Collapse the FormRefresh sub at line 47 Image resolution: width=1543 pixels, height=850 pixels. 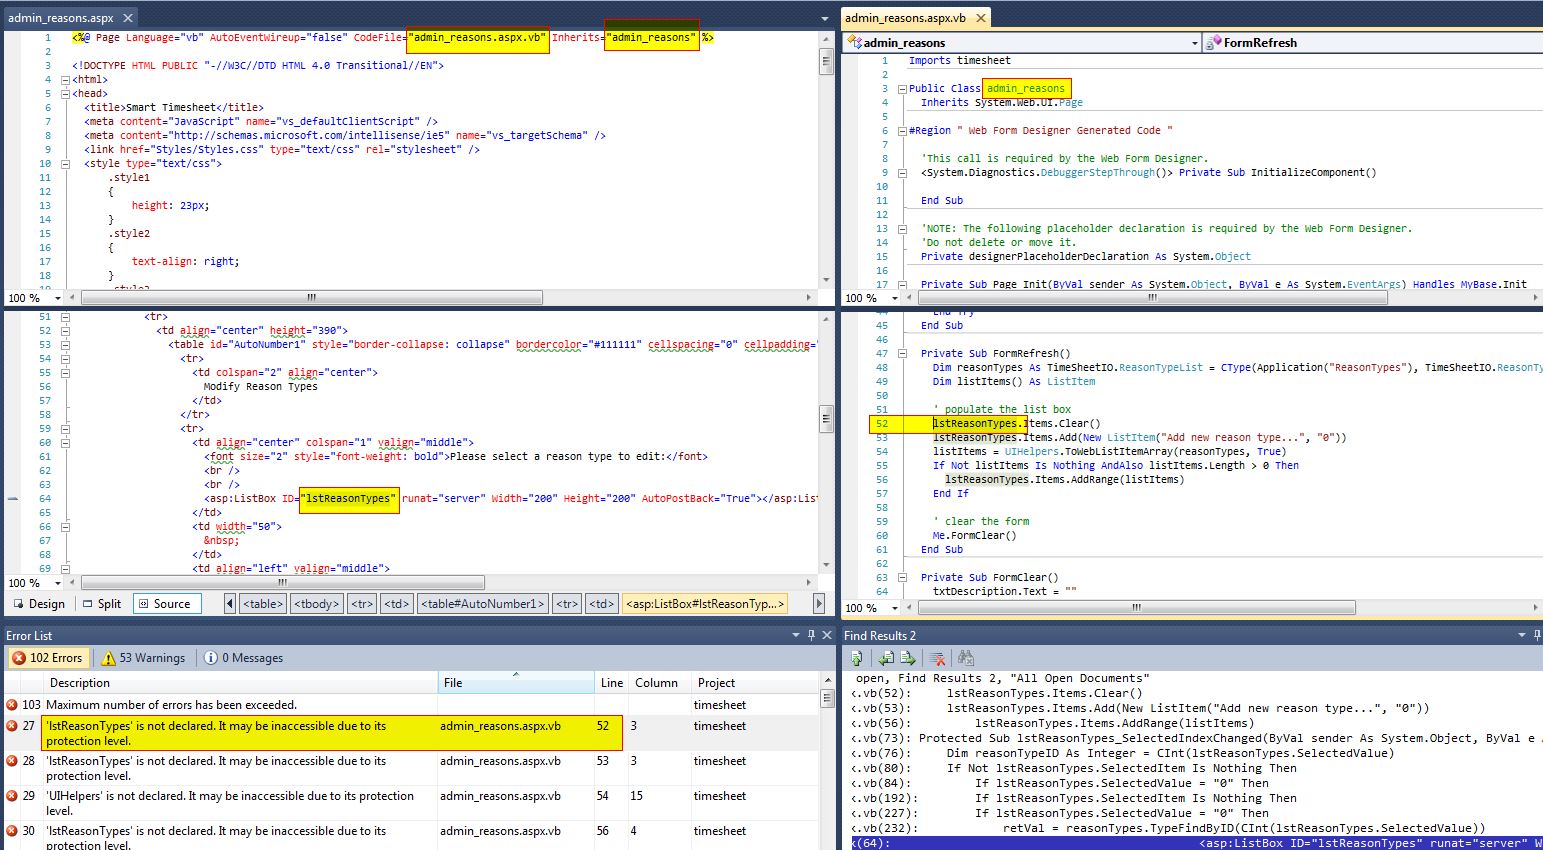click(x=902, y=353)
